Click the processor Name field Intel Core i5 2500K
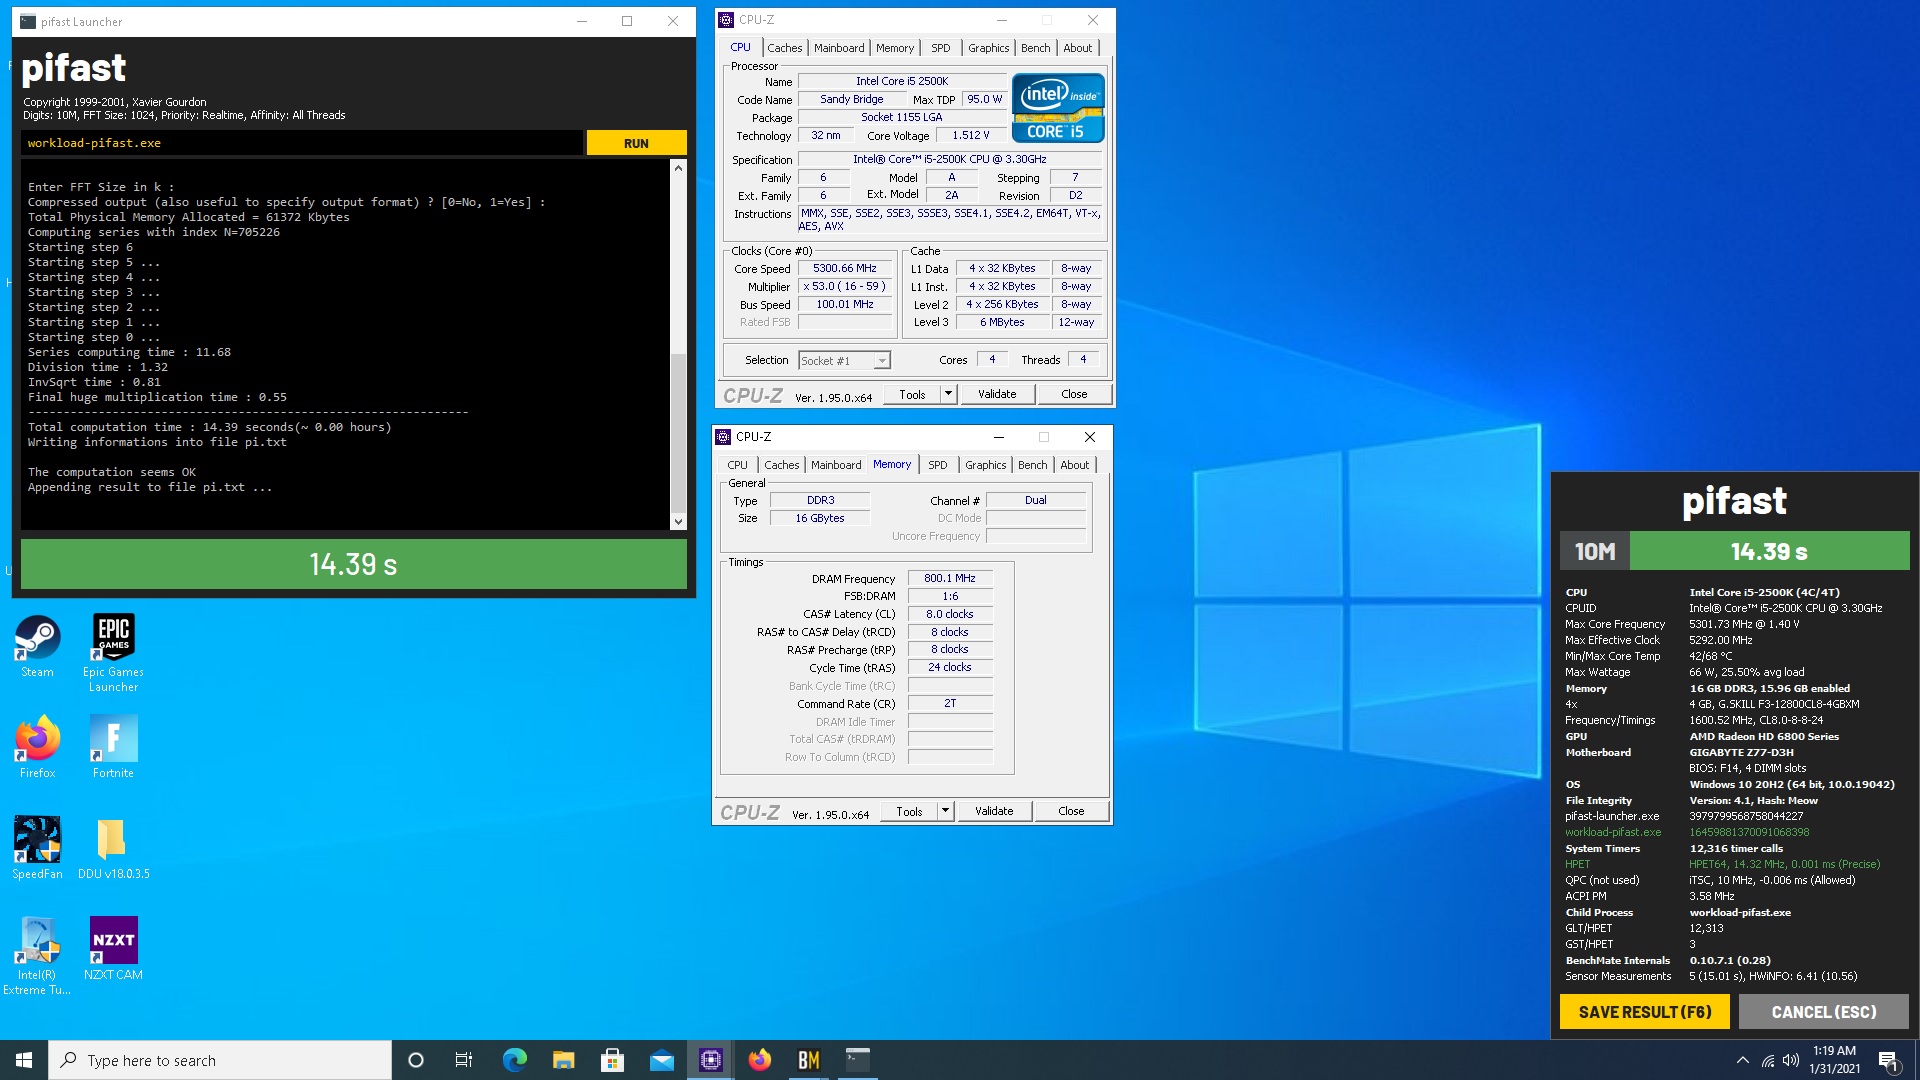 point(902,82)
